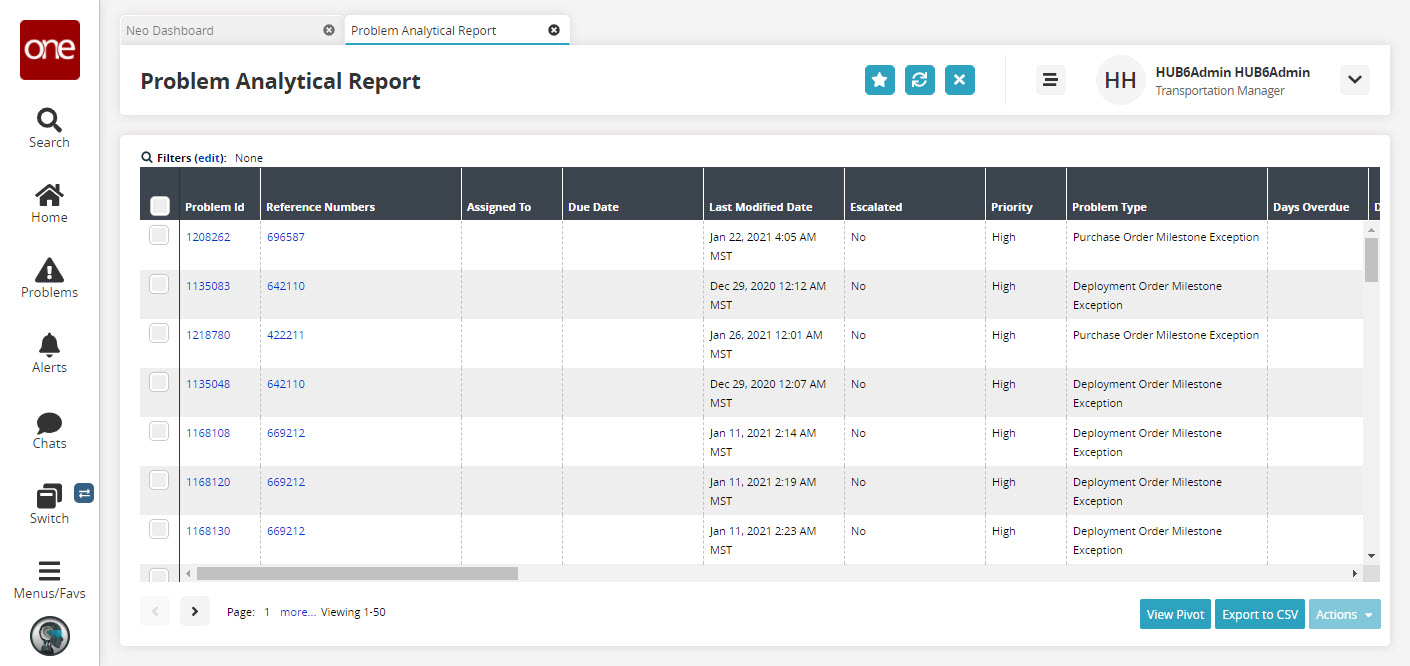Add report to favorites with star icon
Viewport: 1410px width, 666px height.
click(880, 80)
